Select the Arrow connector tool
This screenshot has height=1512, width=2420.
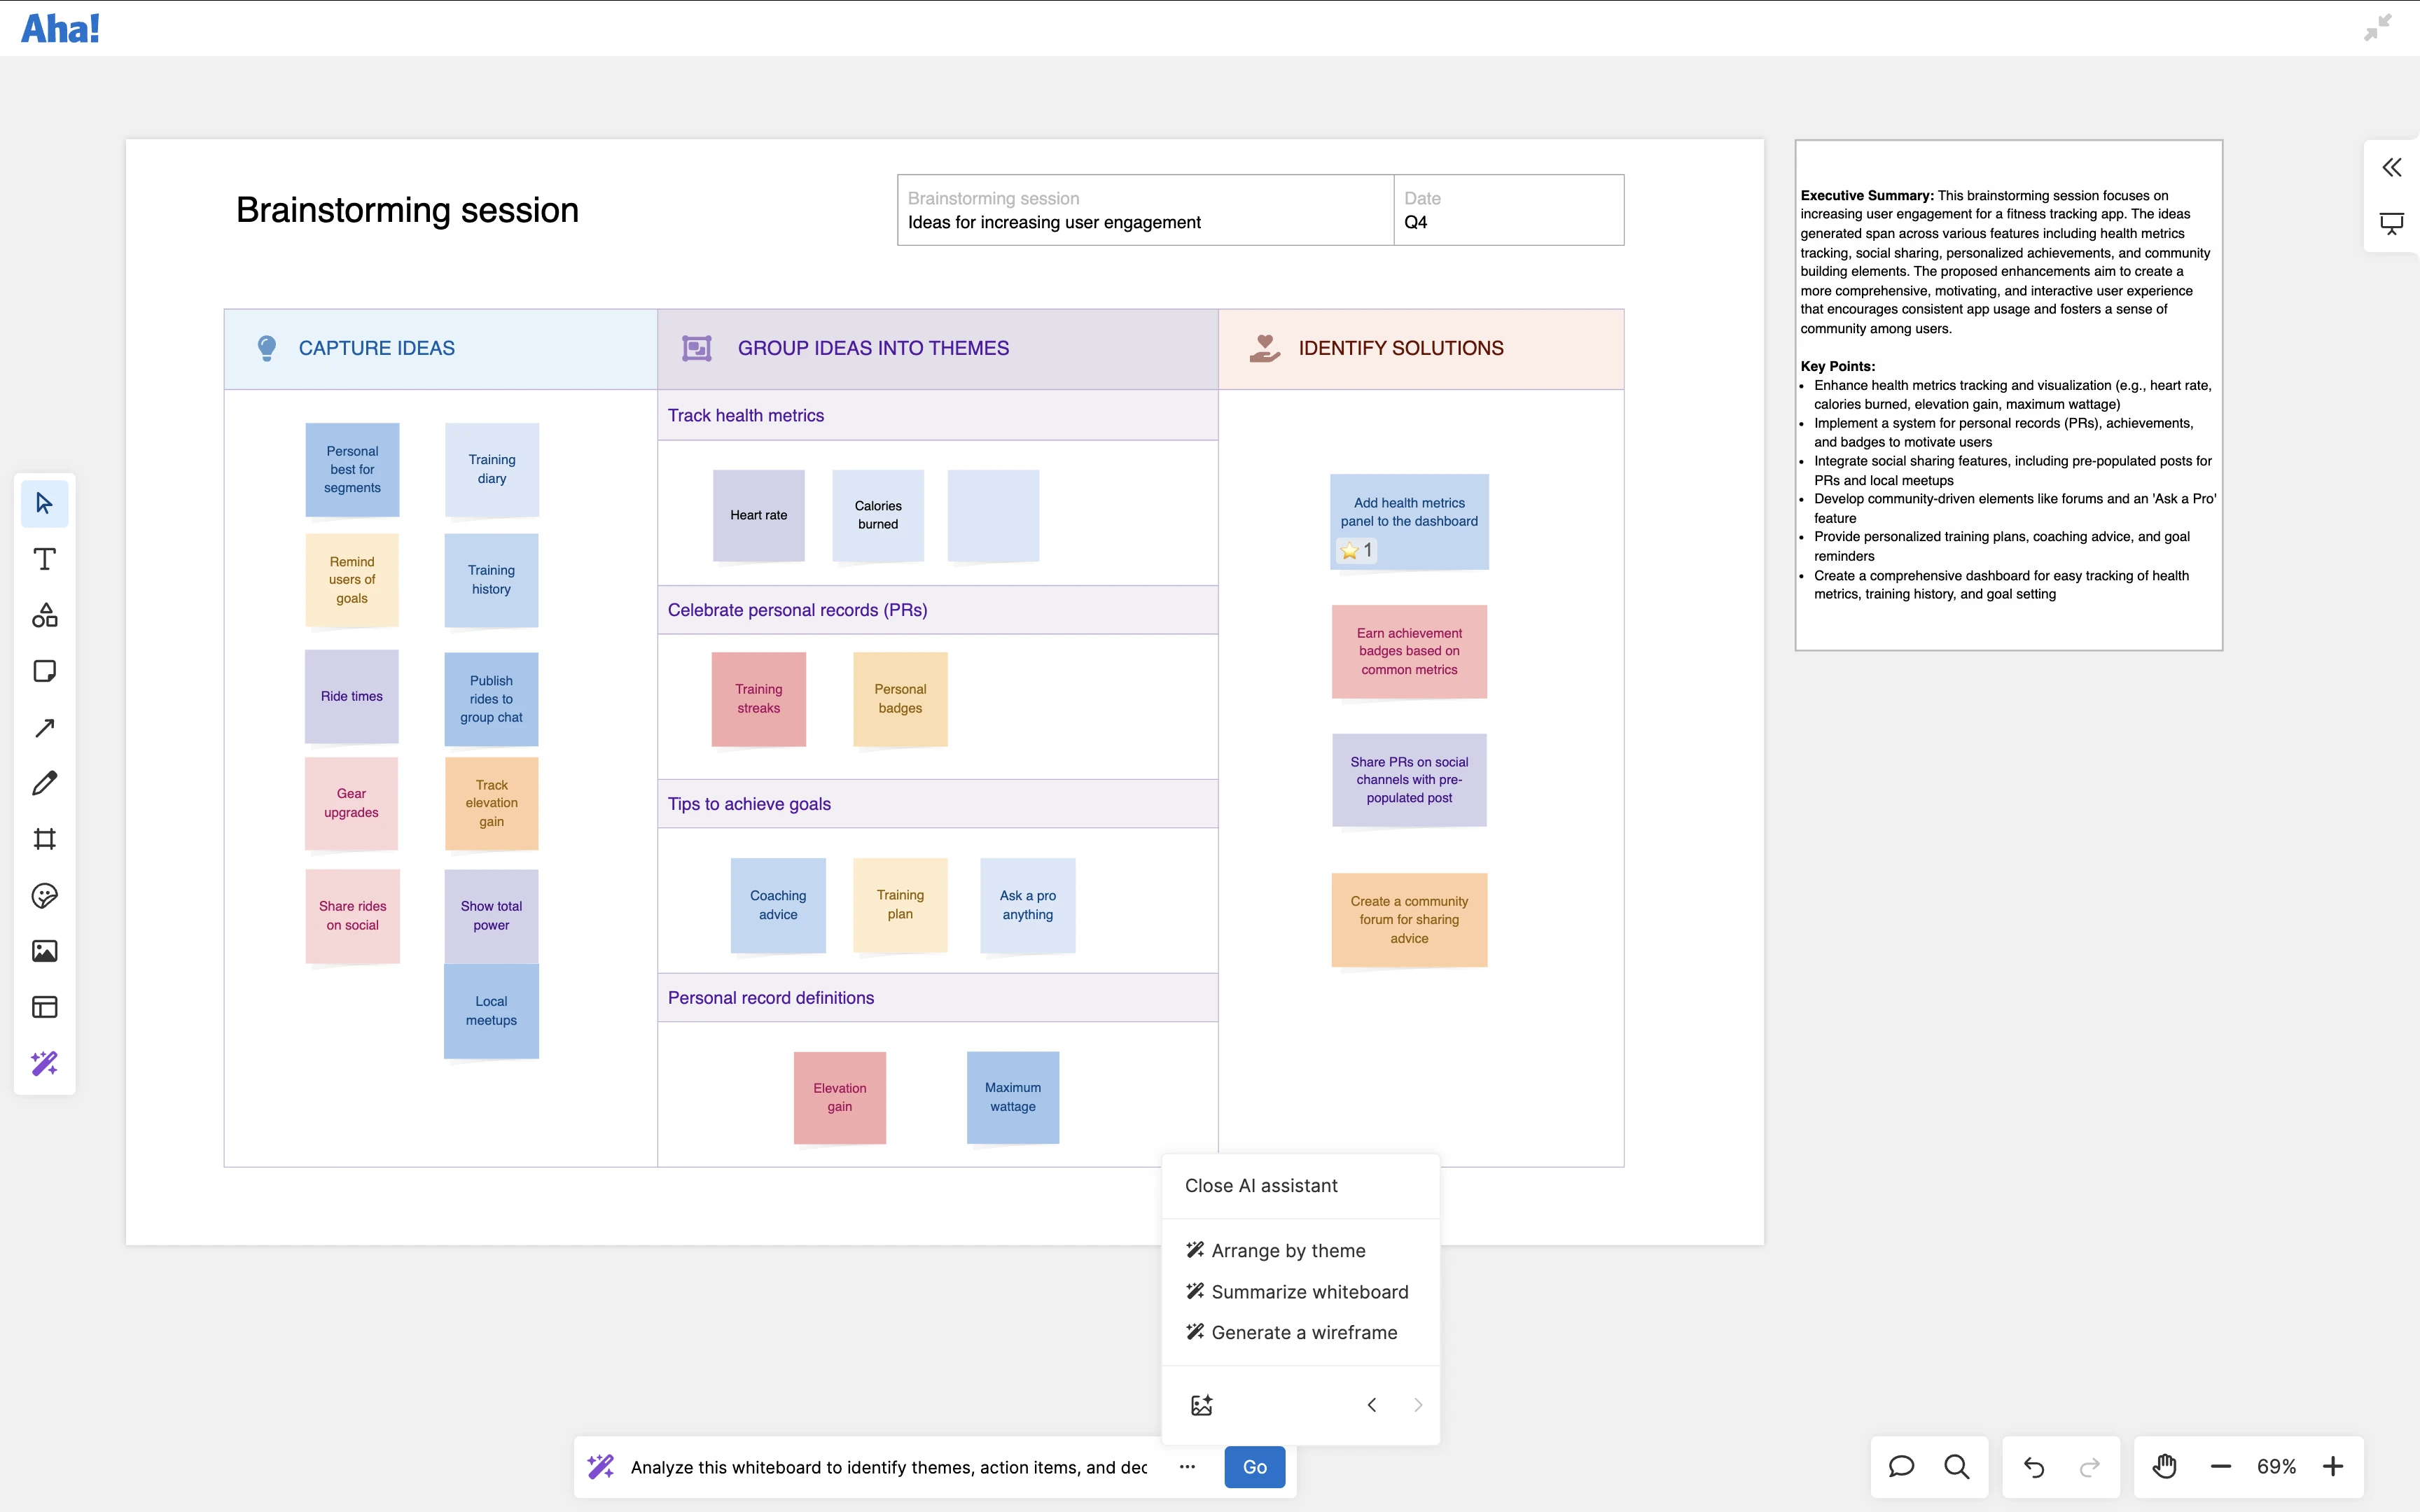44,727
